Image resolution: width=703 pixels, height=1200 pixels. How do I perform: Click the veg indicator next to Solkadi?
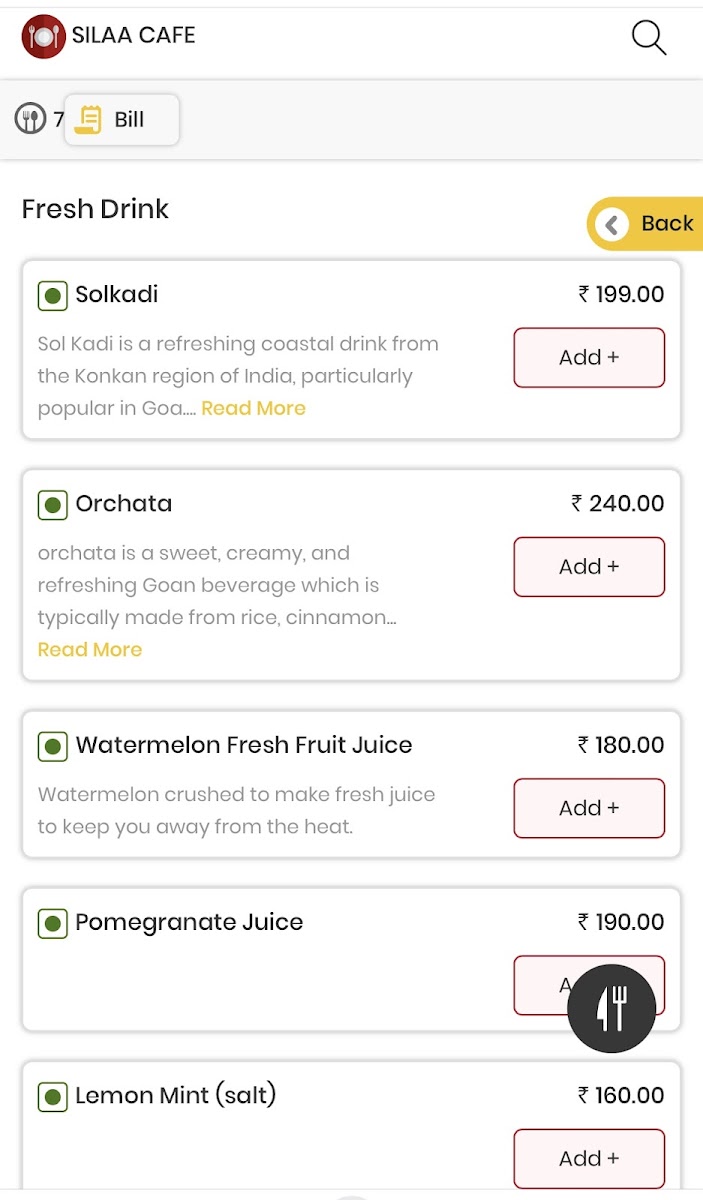click(52, 296)
